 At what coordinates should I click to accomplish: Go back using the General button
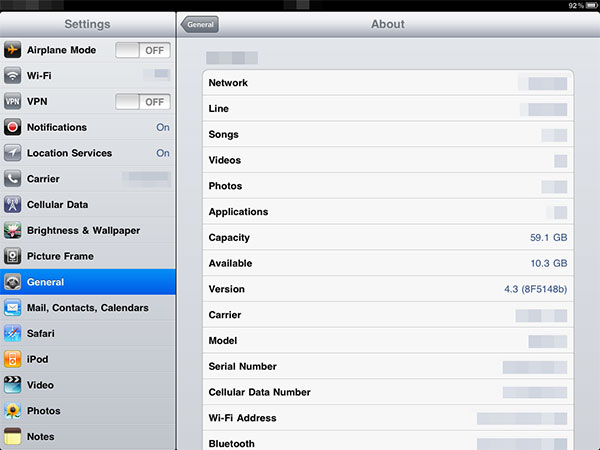coord(200,24)
